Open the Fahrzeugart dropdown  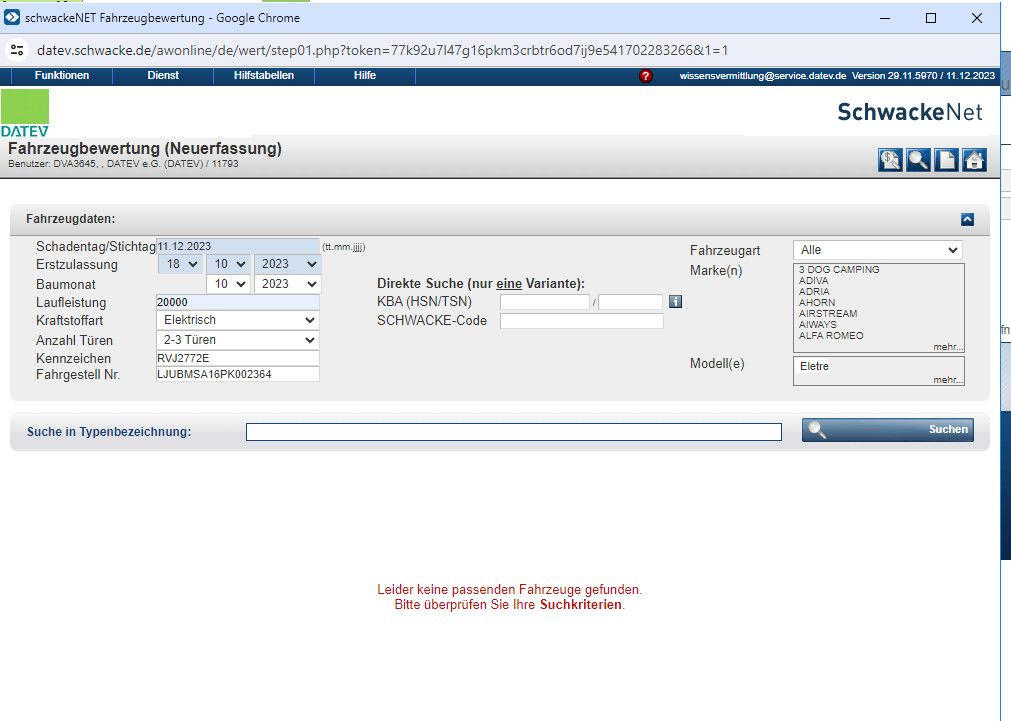pyautogui.click(x=877, y=250)
